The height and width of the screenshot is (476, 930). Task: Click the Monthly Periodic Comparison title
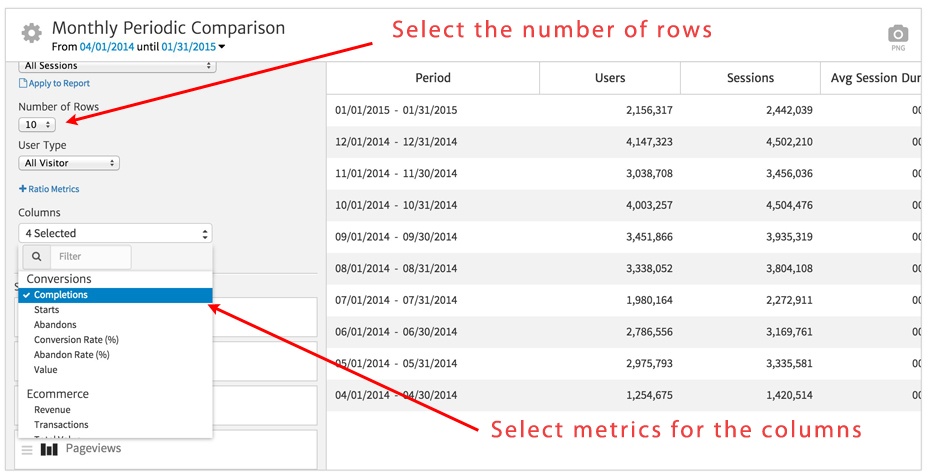(x=168, y=28)
